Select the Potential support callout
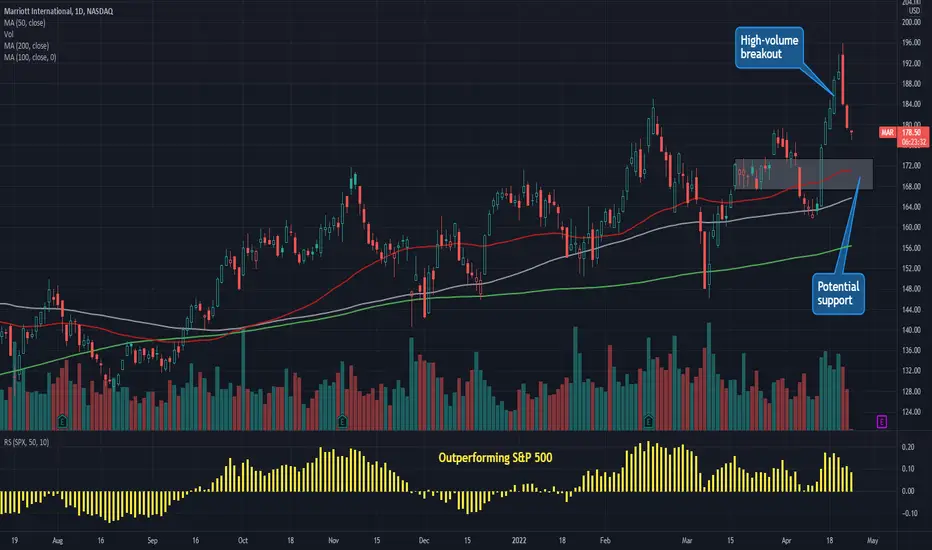The height and width of the screenshot is (550, 932). tap(838, 294)
